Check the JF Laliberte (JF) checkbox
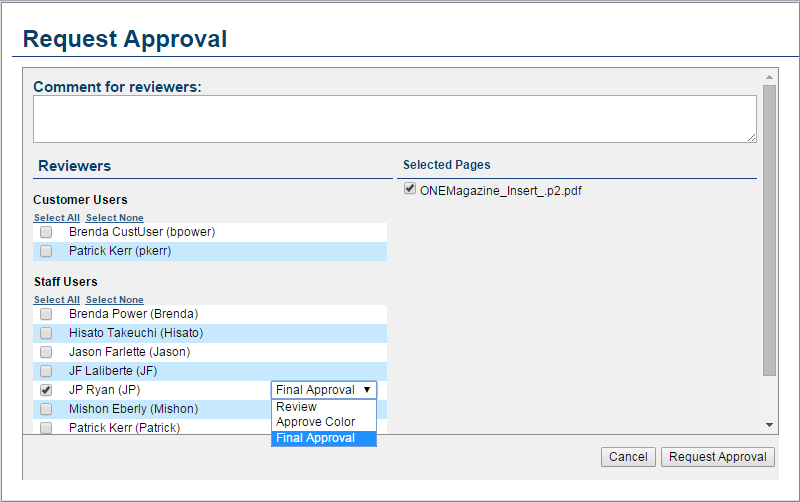This screenshot has height=502, width=800. coord(46,371)
